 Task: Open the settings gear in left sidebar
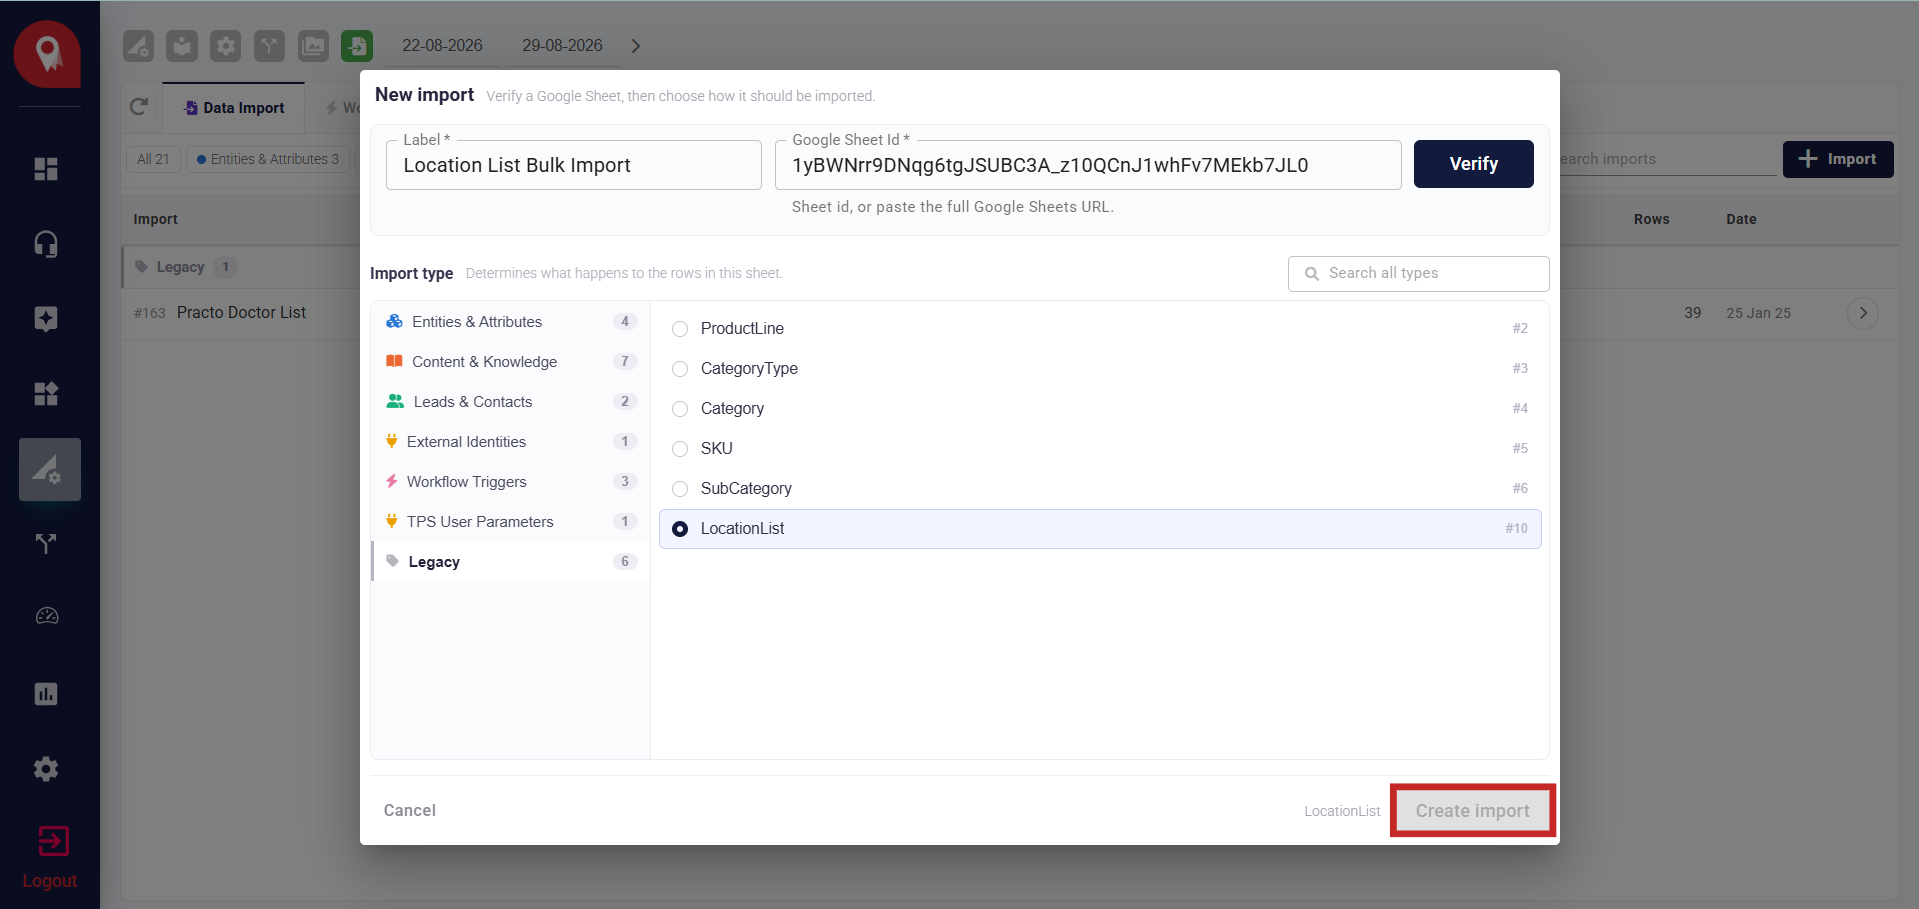[46, 769]
